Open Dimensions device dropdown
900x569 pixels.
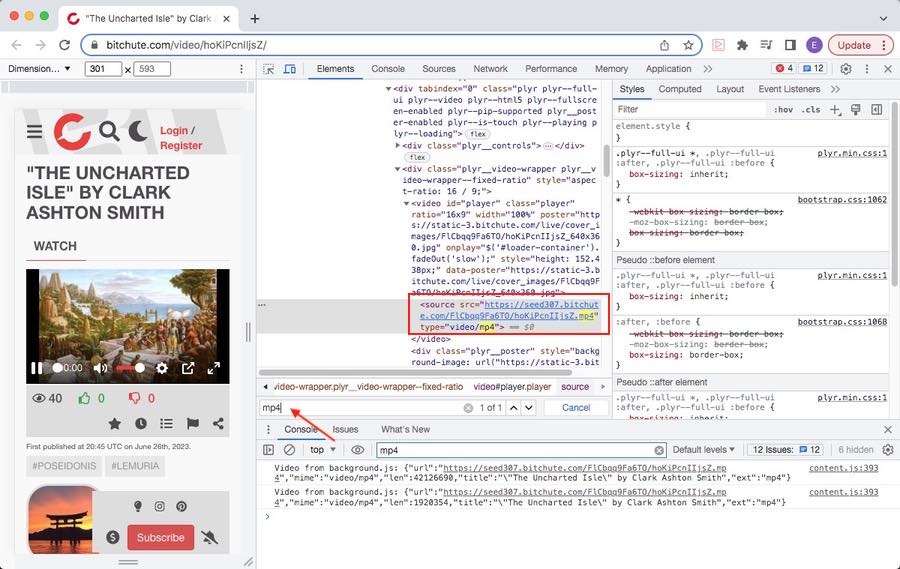39,68
